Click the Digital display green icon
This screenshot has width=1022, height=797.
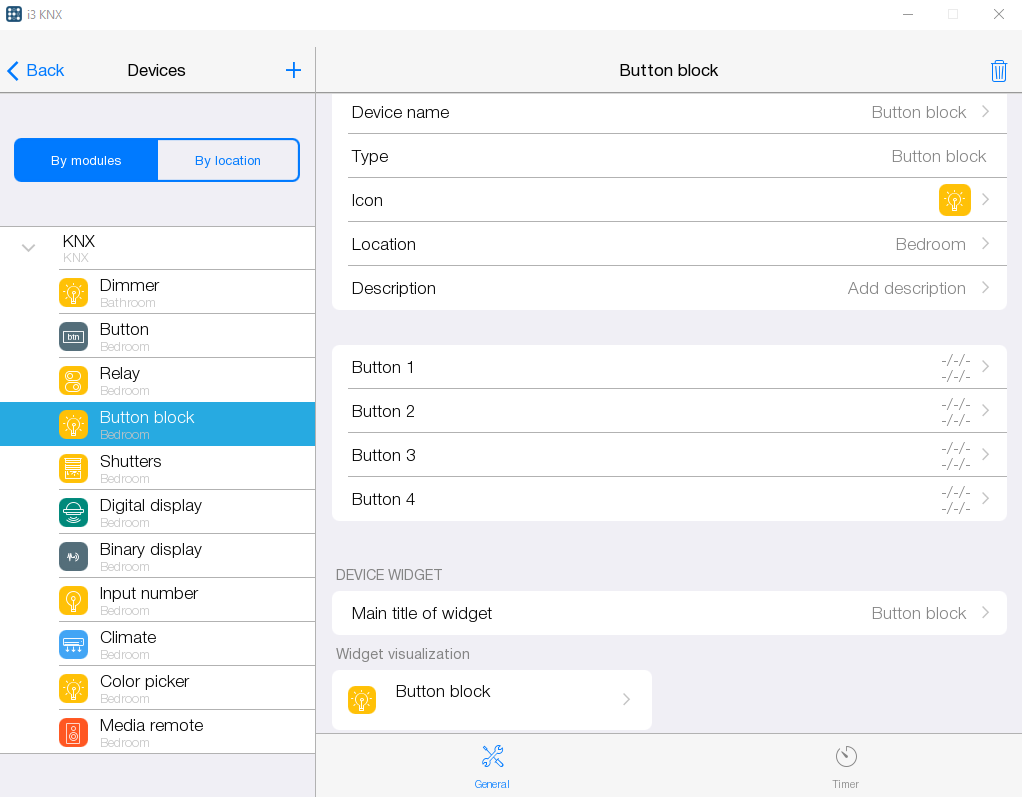coord(73,512)
